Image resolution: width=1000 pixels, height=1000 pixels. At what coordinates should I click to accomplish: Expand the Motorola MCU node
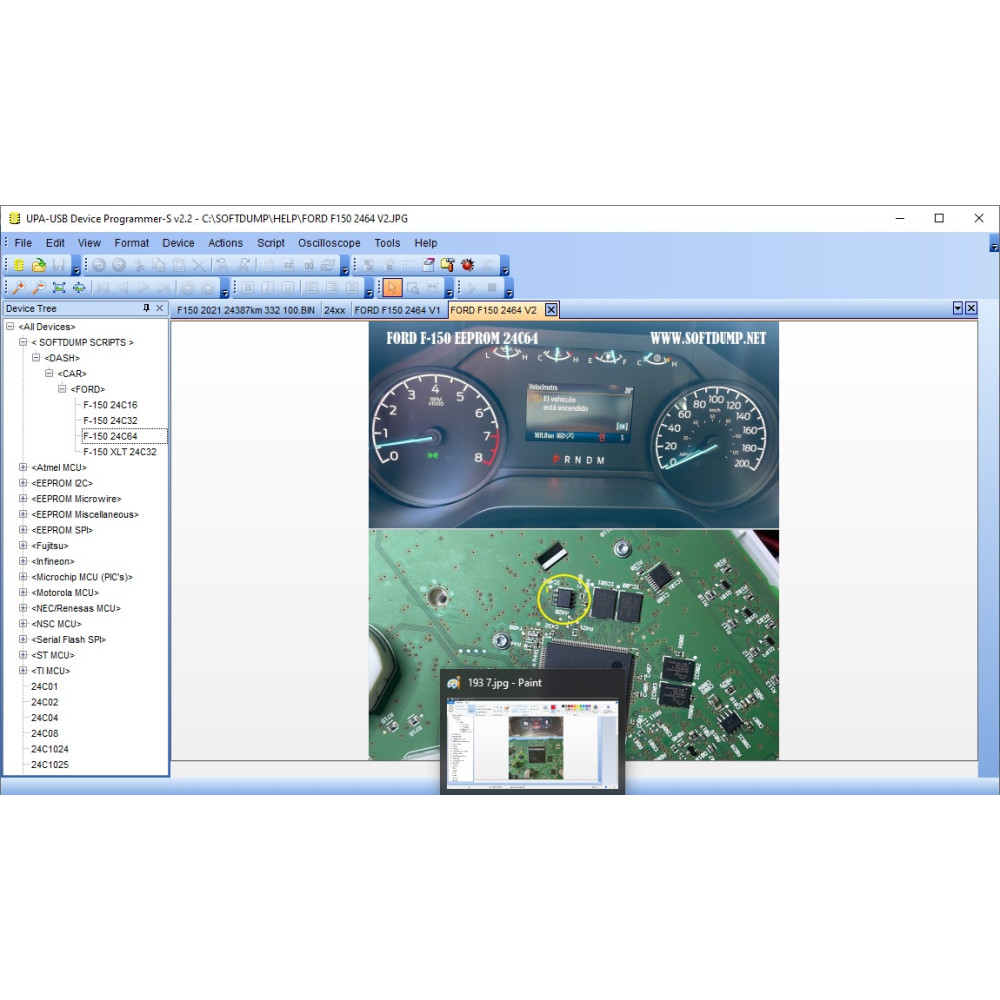[x=23, y=592]
